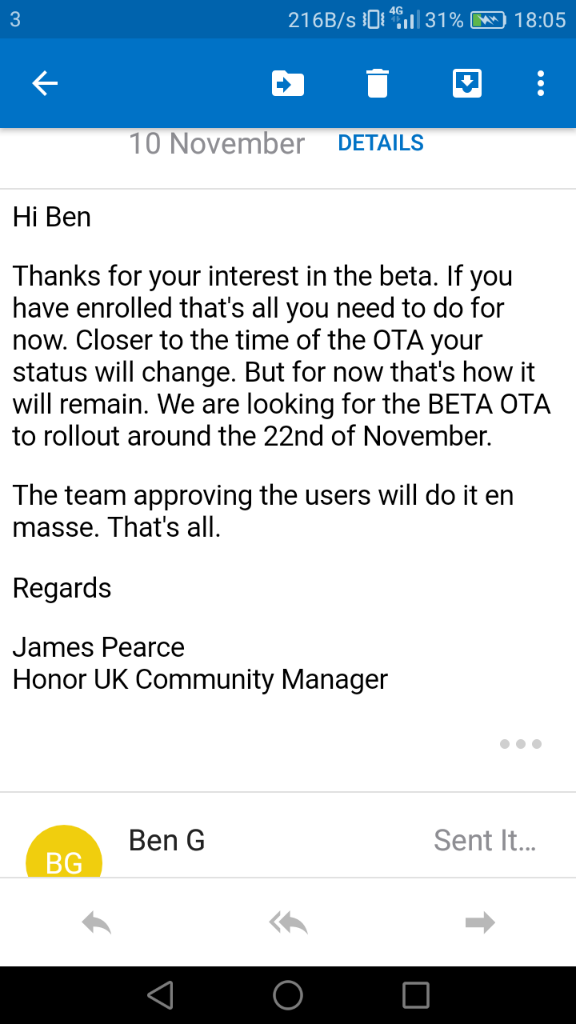
Task: Open the Ben G message below
Action: (x=288, y=840)
